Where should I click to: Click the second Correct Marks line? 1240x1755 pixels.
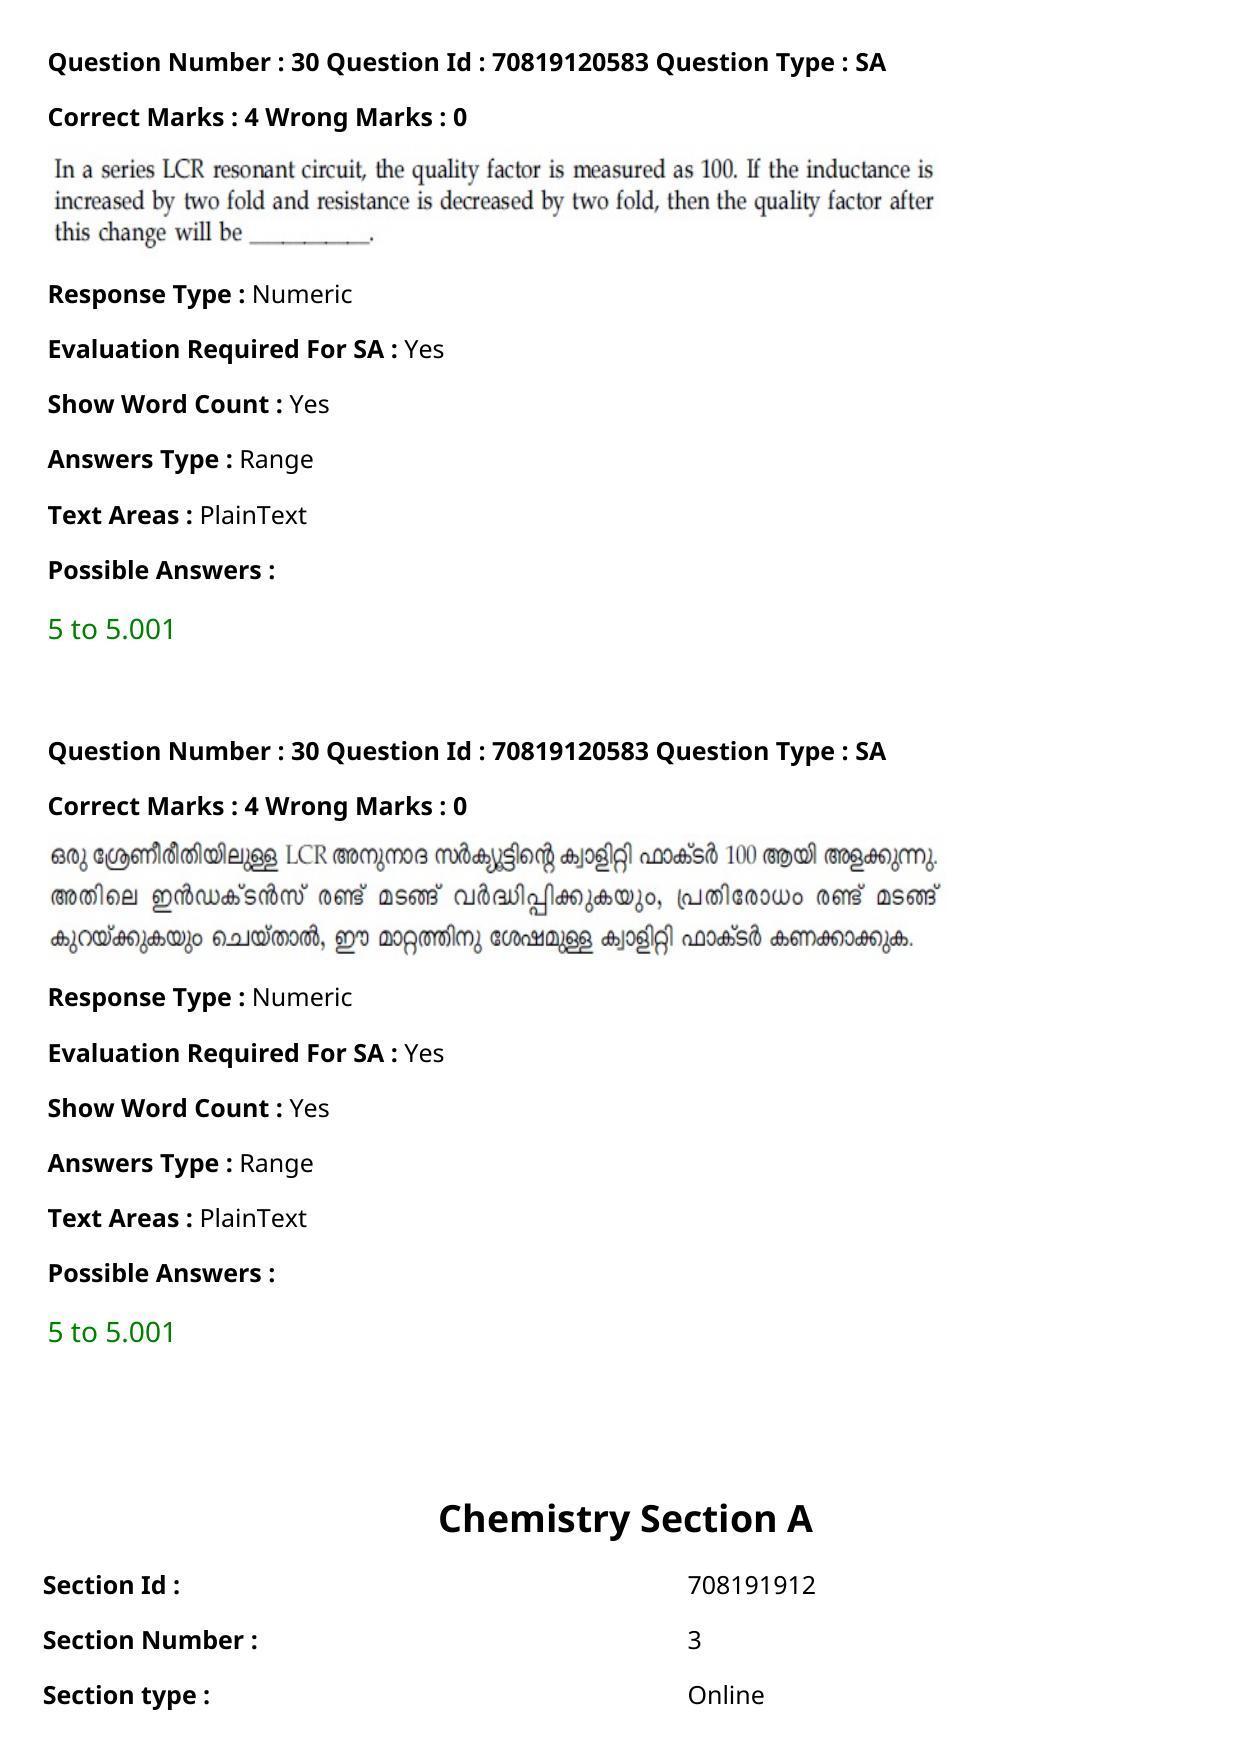pyautogui.click(x=257, y=806)
